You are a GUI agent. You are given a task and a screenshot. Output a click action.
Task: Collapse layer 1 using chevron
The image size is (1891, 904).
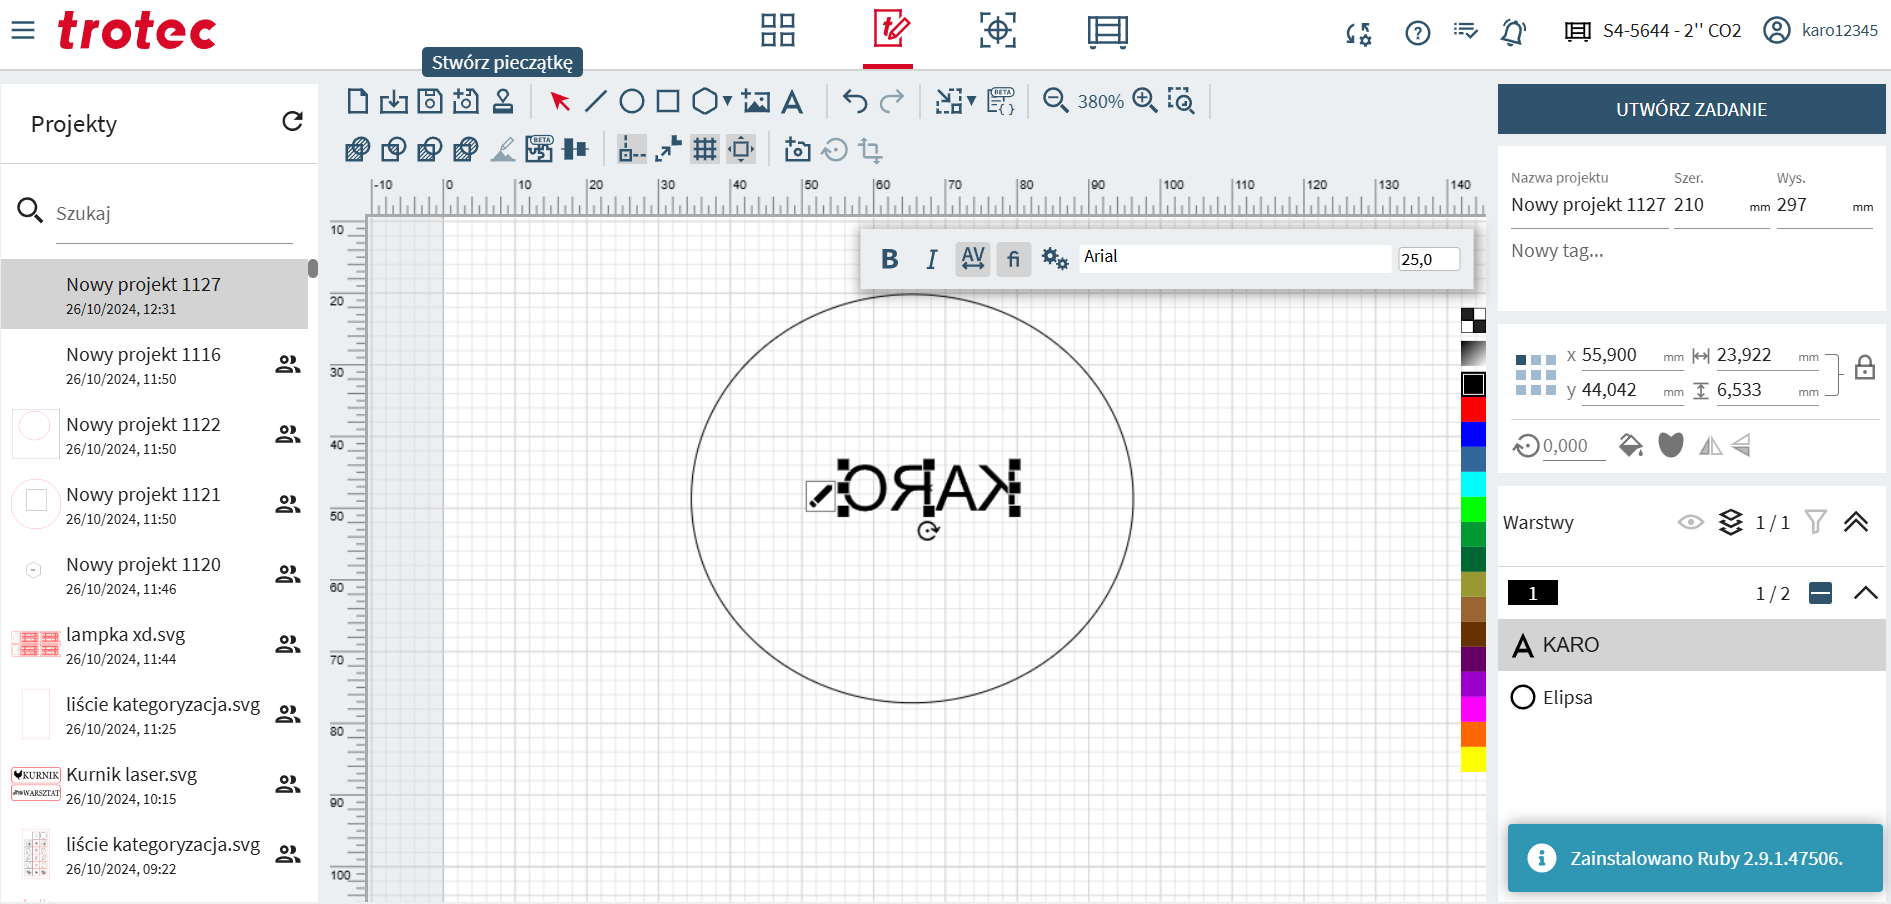point(1865,593)
